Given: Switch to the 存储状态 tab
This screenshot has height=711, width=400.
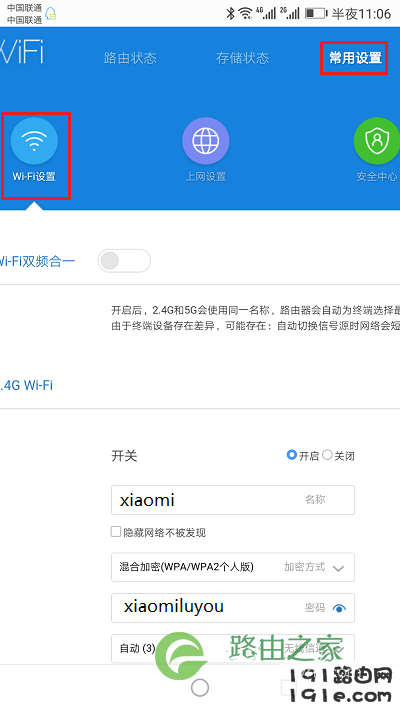Looking at the screenshot, I should pyautogui.click(x=243, y=58).
